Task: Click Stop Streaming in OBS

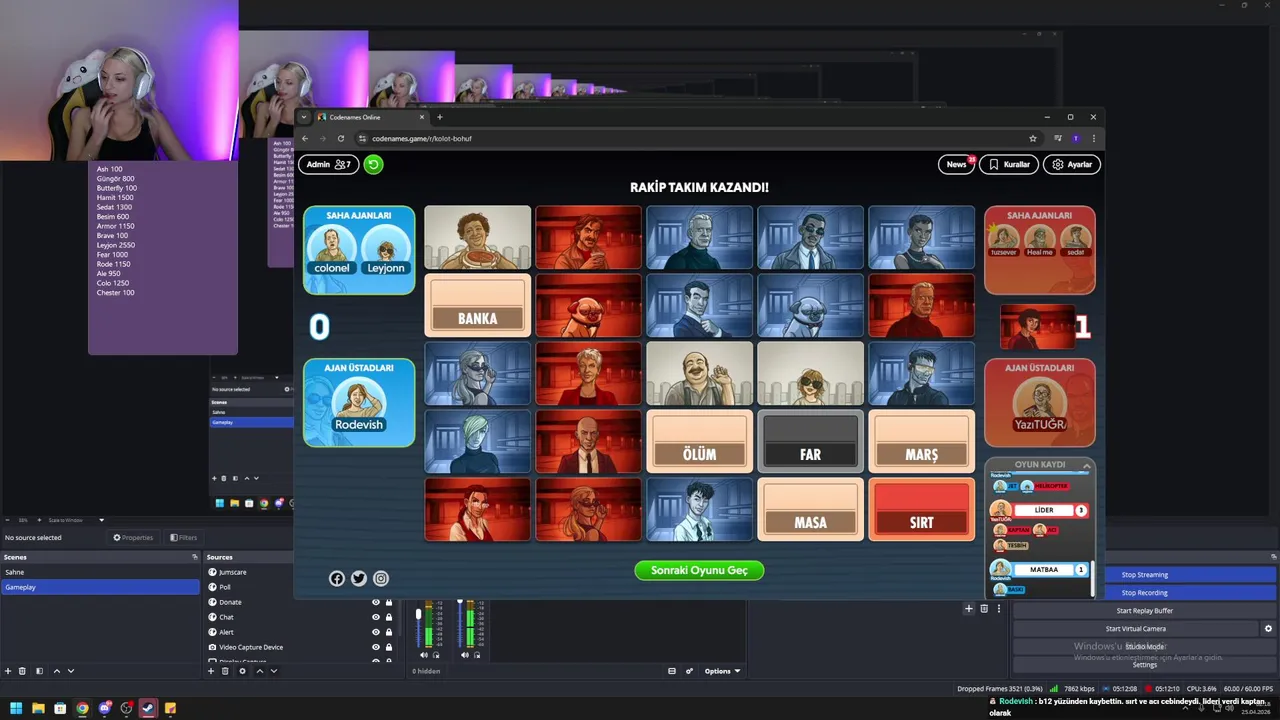Action: pos(1144,575)
